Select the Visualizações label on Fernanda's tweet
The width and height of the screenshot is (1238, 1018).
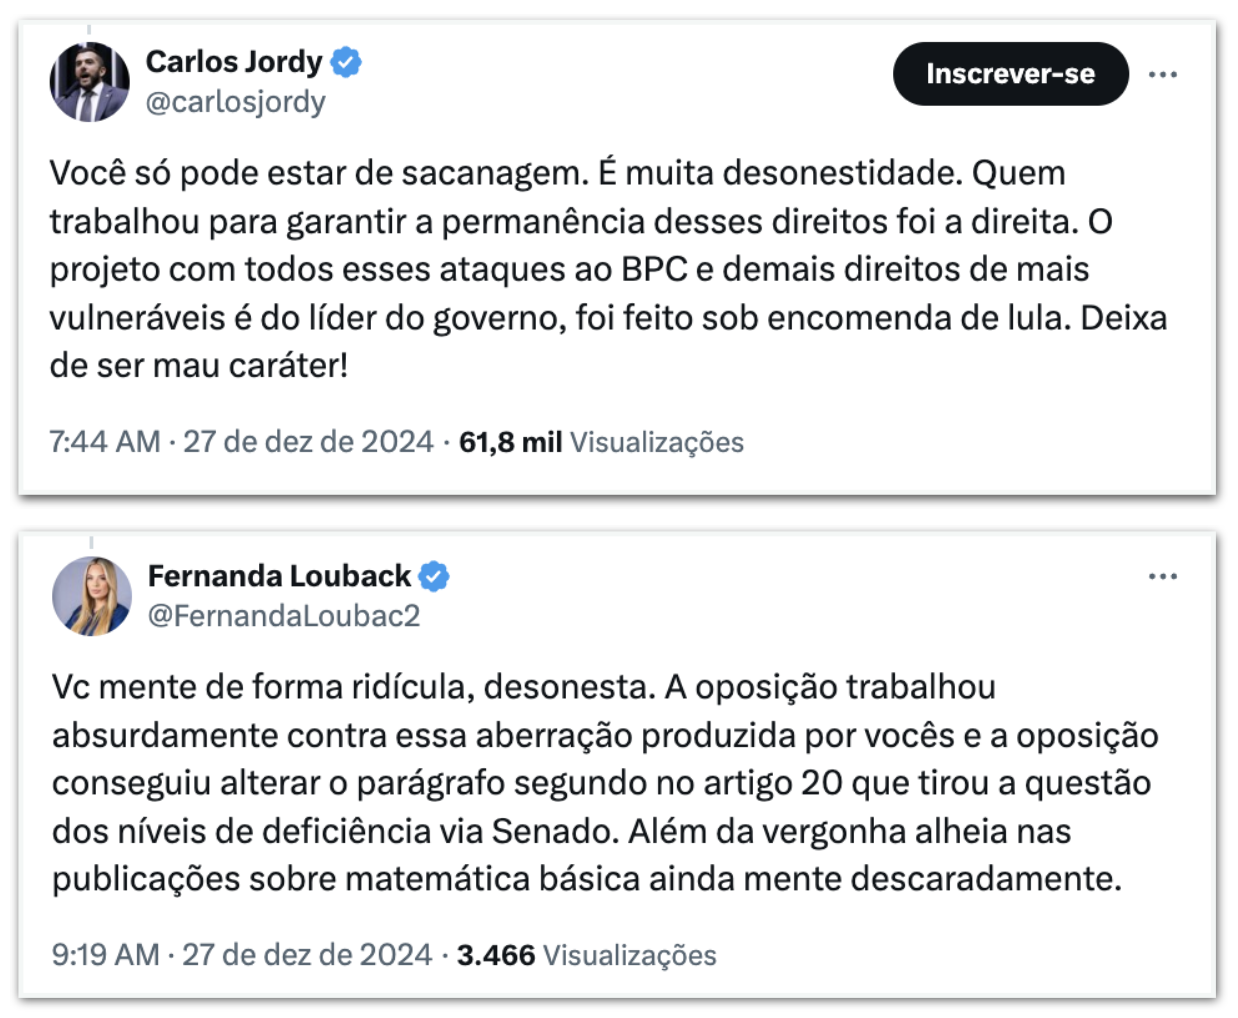click(x=630, y=955)
